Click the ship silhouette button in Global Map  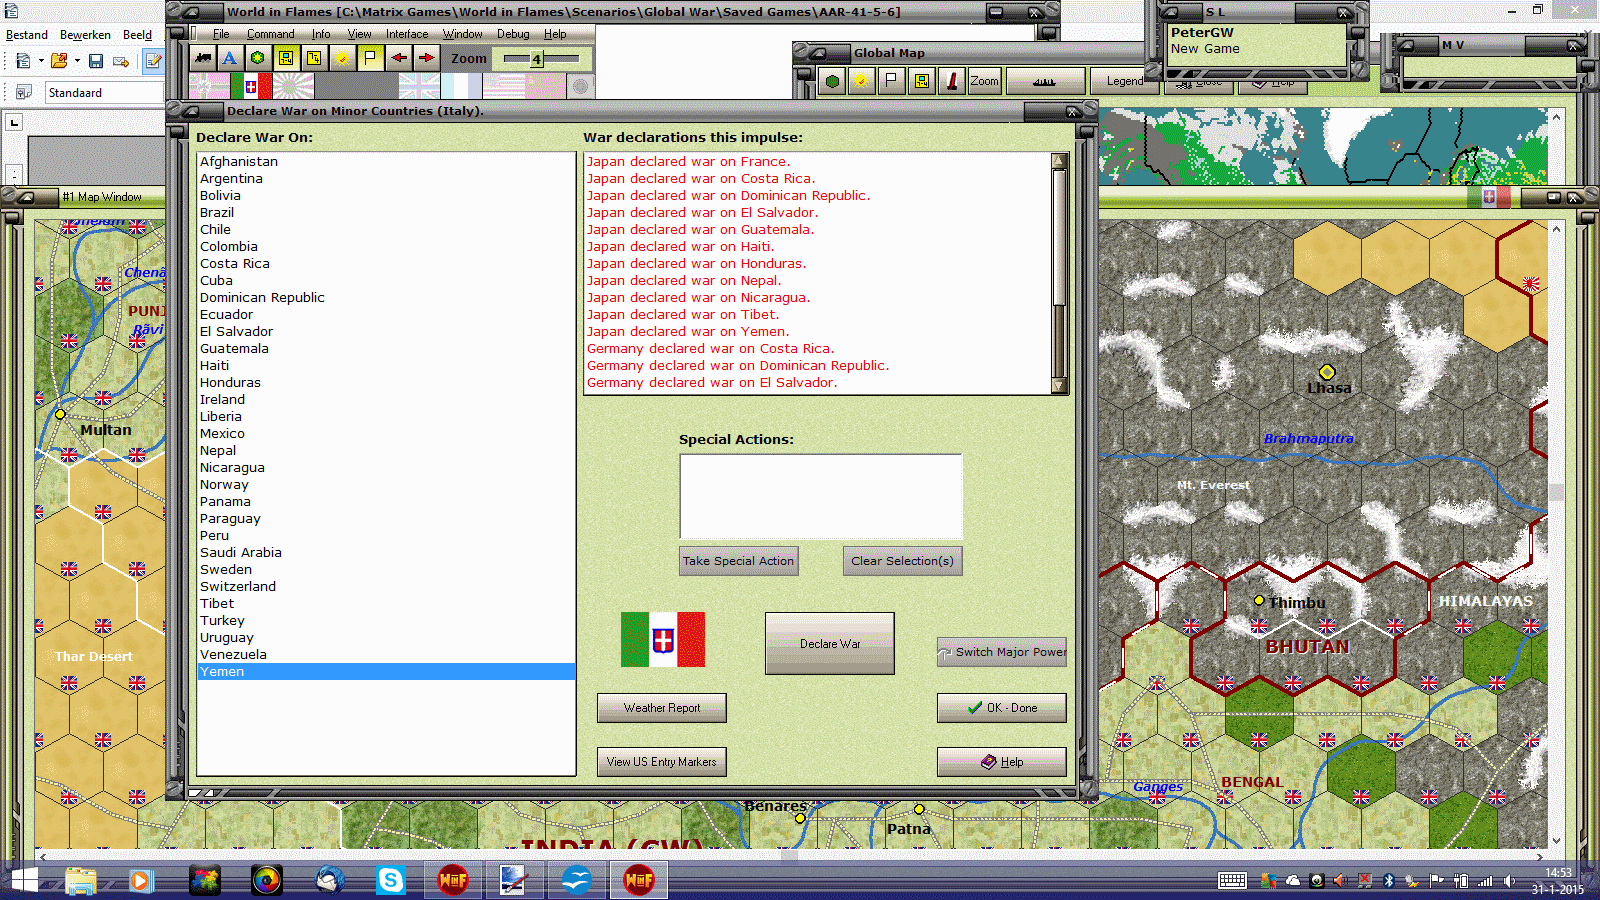click(x=1044, y=81)
